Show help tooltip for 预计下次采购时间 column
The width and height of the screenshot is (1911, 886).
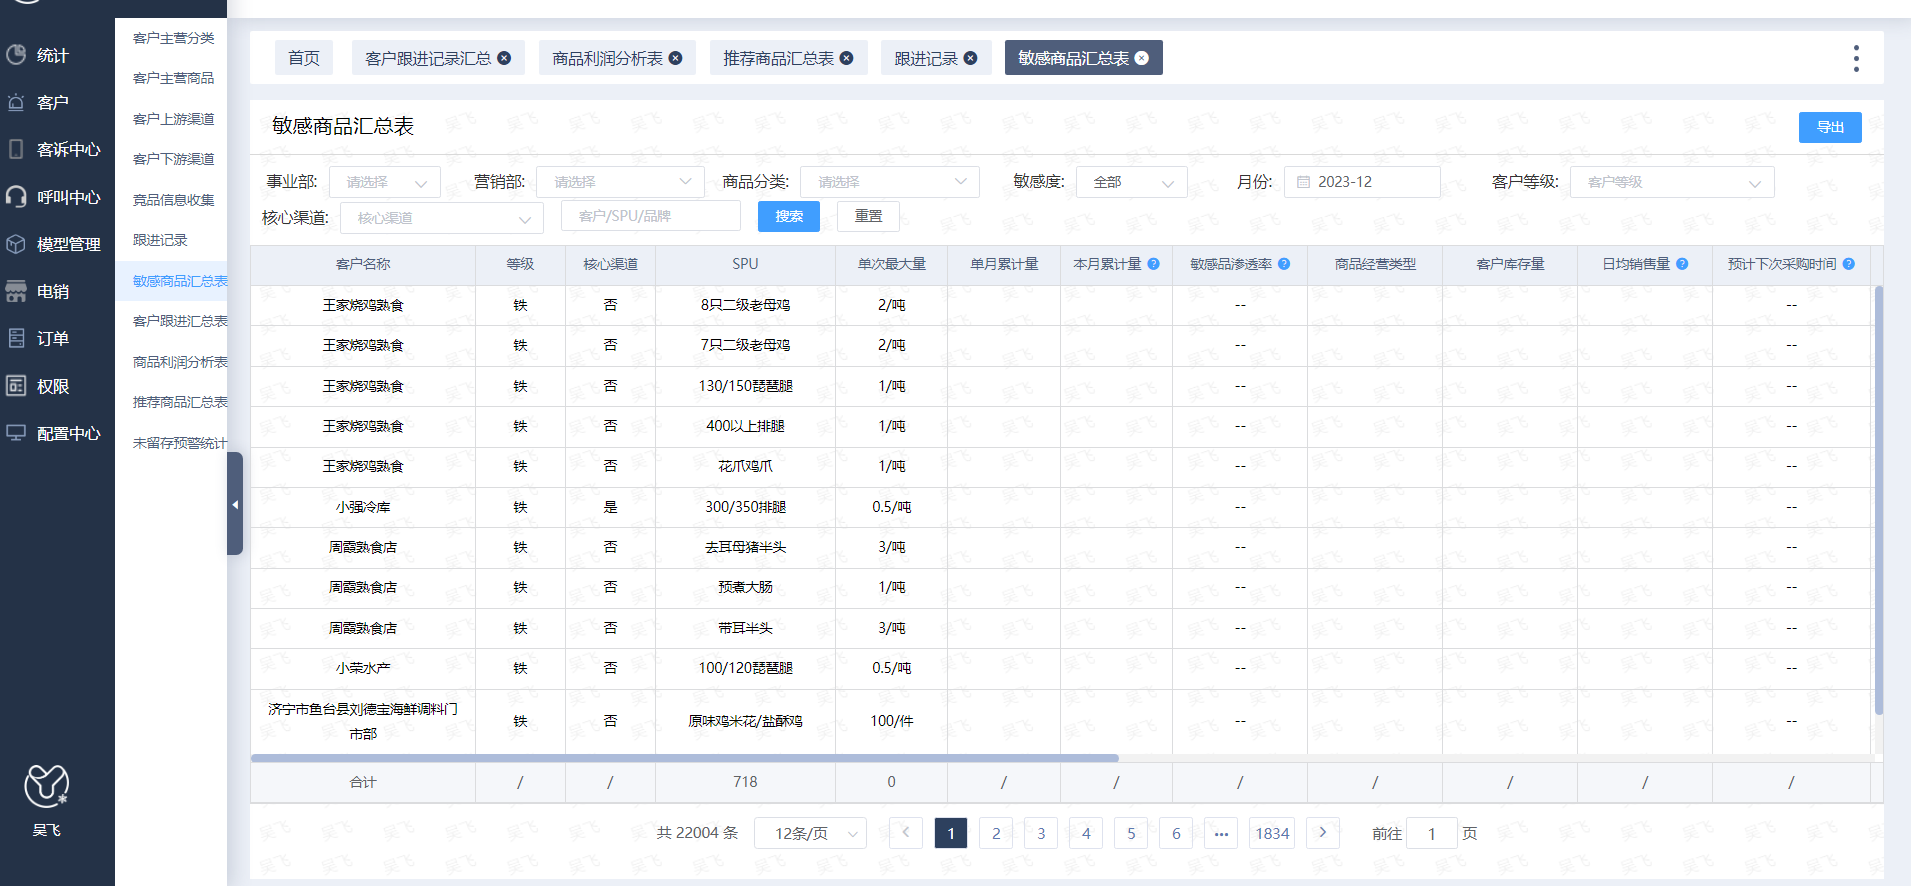[1848, 264]
